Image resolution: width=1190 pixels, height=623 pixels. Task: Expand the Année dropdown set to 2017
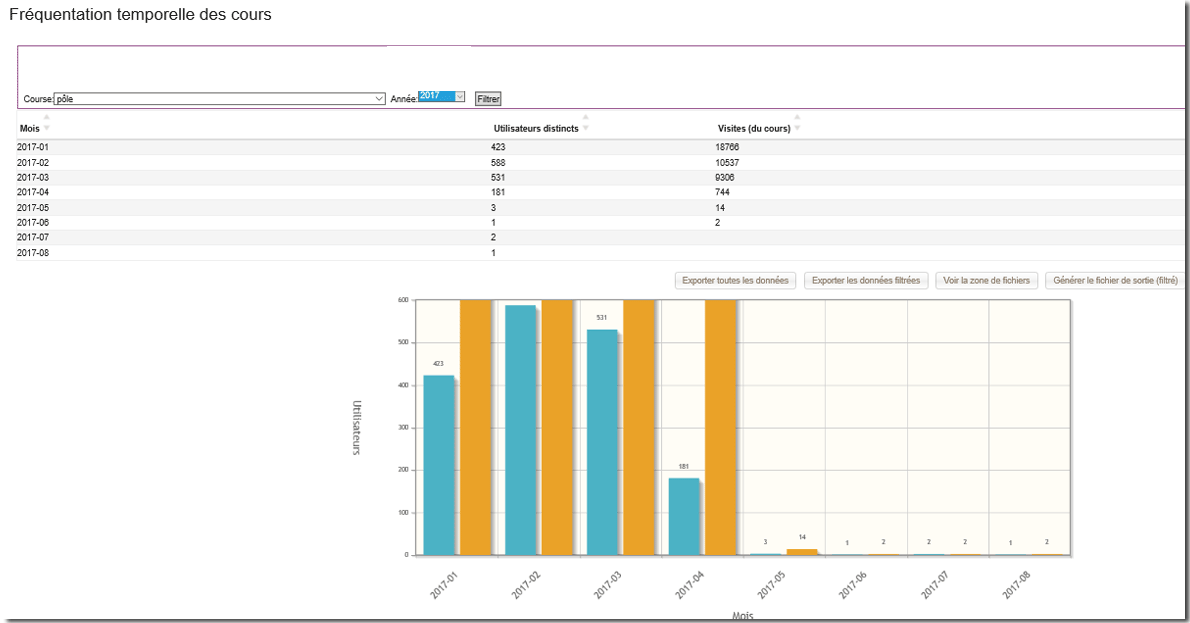[442, 97]
